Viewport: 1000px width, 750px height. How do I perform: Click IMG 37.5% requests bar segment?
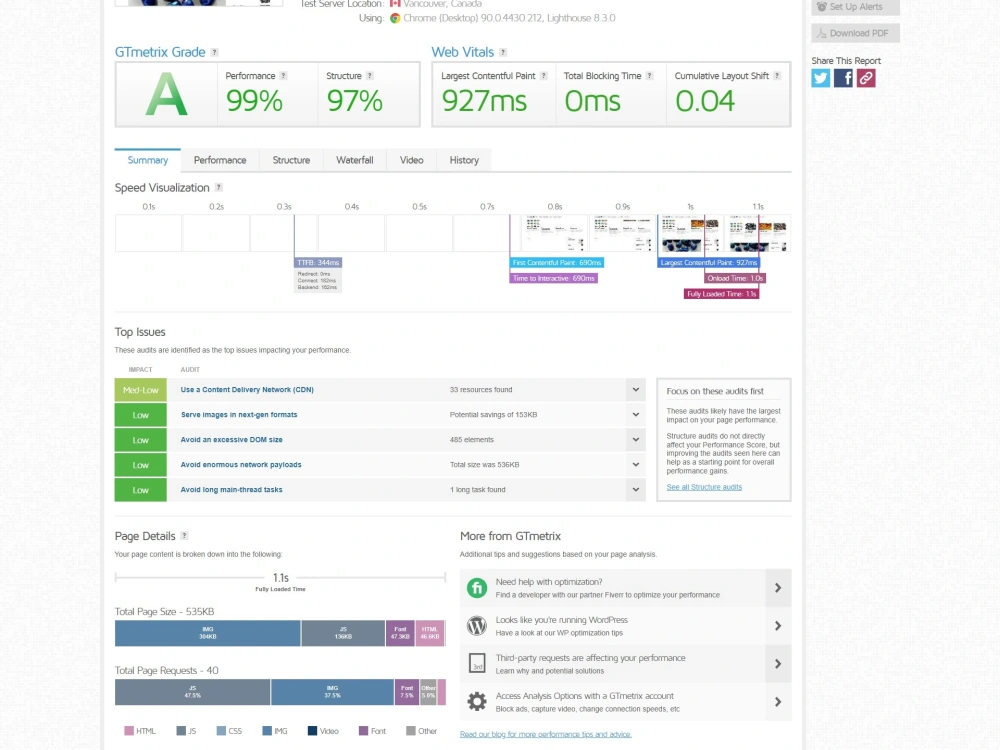click(332, 692)
